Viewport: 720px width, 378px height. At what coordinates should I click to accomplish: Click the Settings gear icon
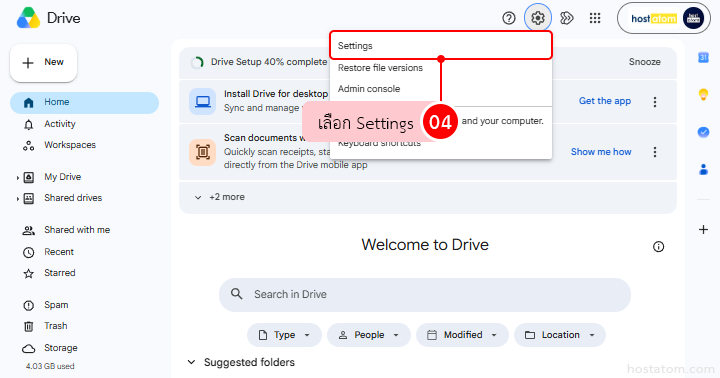click(x=538, y=18)
